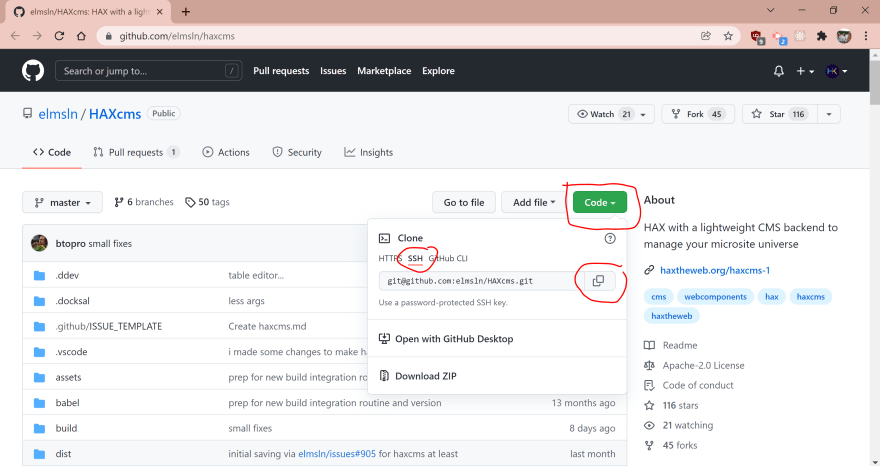Open the plus create-new menu
The width and height of the screenshot is (880, 466).
coord(805,71)
